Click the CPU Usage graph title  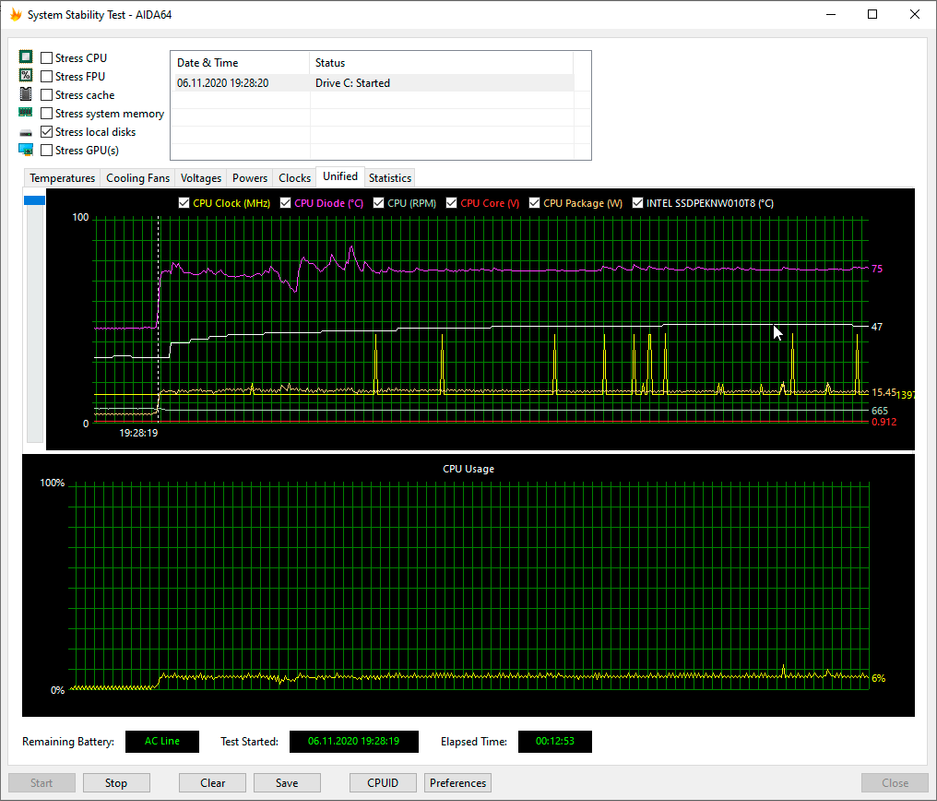click(x=468, y=469)
